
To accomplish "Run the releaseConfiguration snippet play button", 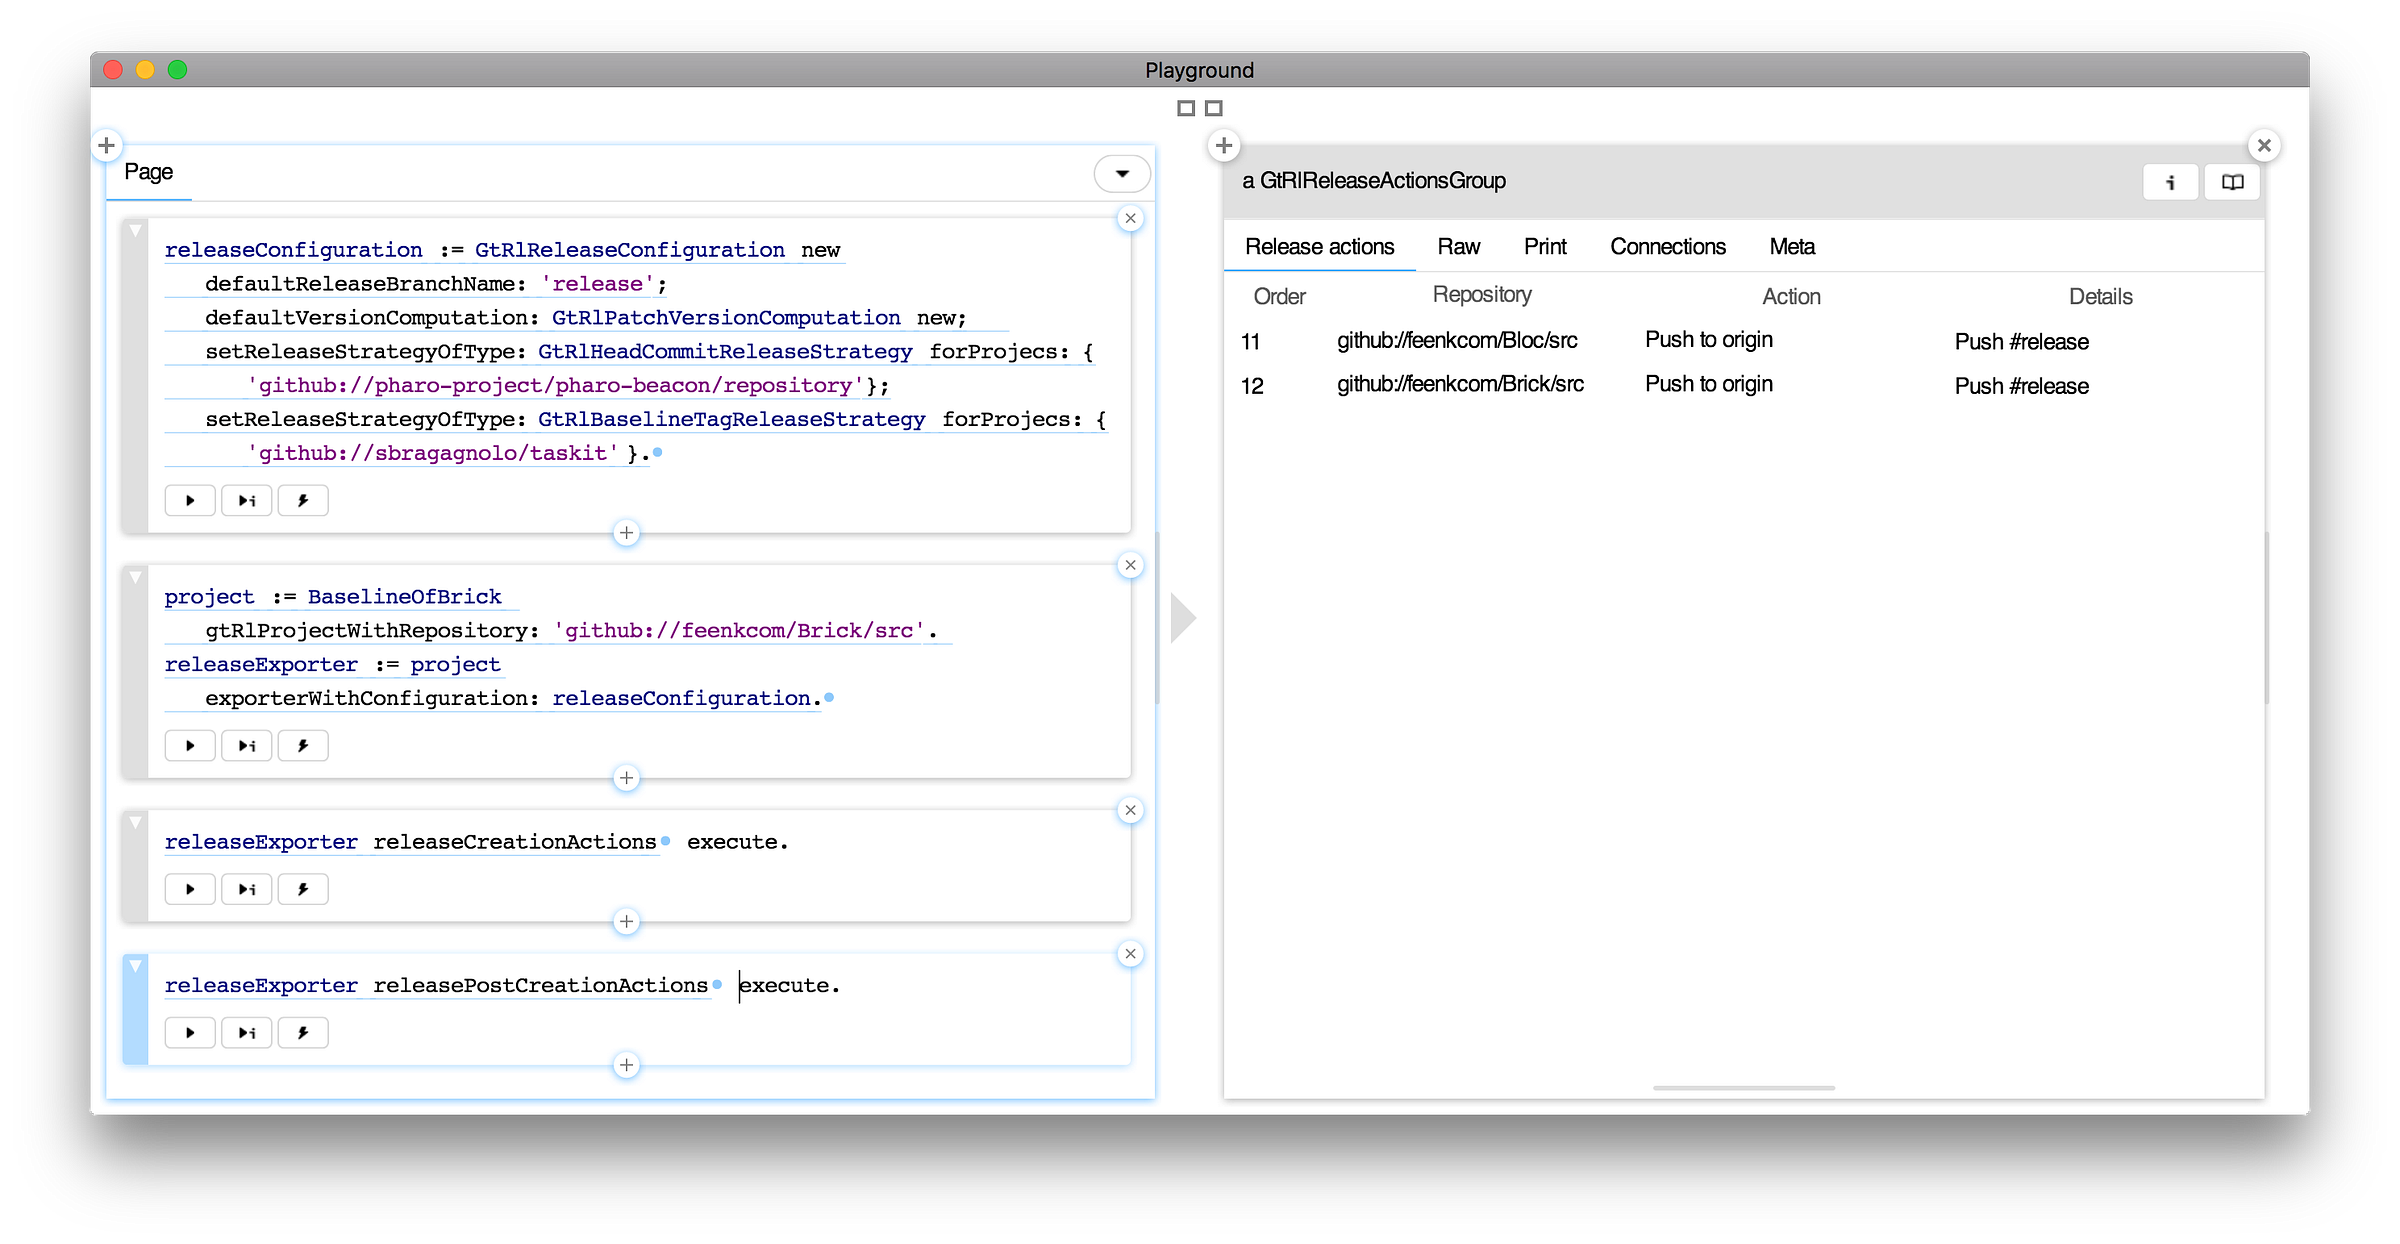I will (190, 500).
